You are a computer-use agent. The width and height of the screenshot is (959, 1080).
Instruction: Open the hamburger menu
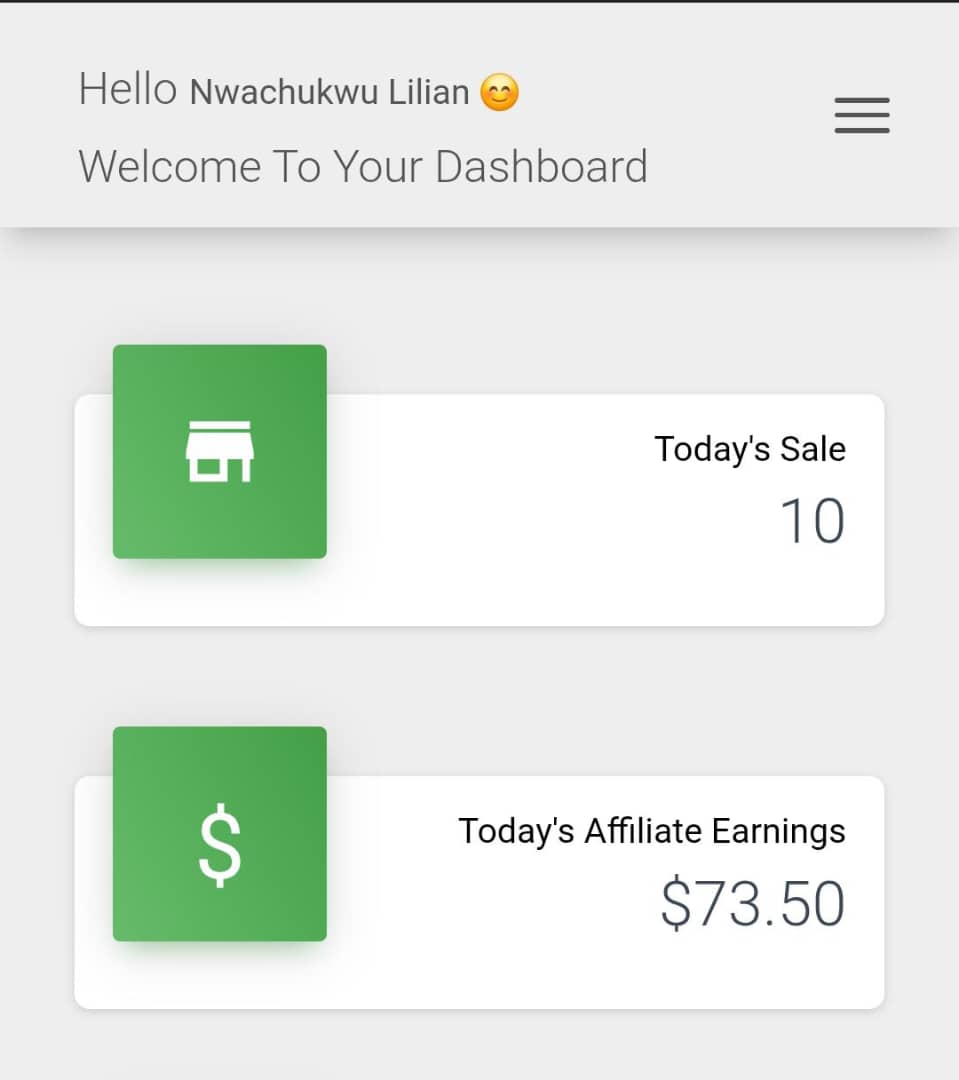pos(862,115)
